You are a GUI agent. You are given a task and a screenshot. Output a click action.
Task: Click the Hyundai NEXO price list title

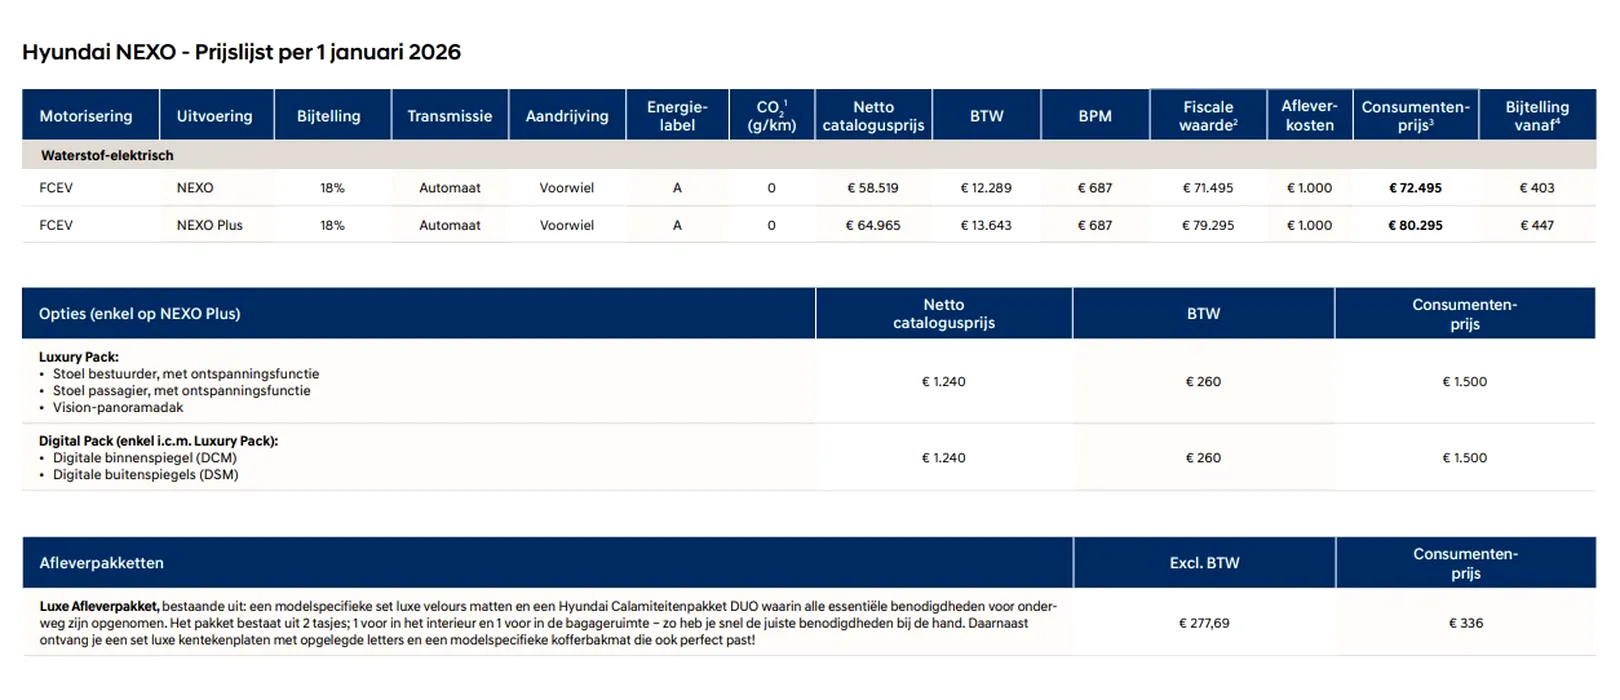(x=241, y=52)
